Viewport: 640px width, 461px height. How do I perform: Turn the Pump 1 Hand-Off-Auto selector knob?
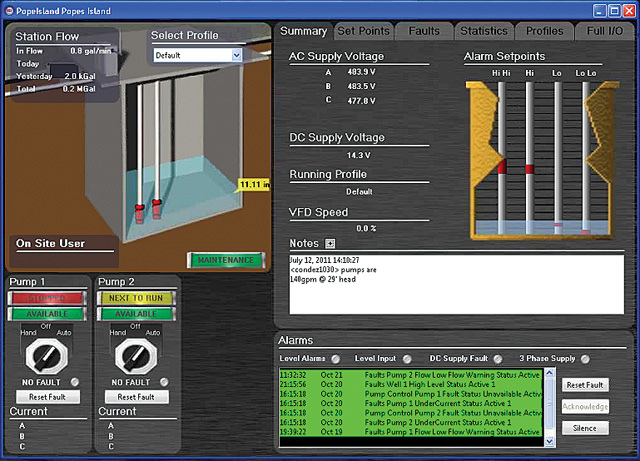click(x=47, y=354)
